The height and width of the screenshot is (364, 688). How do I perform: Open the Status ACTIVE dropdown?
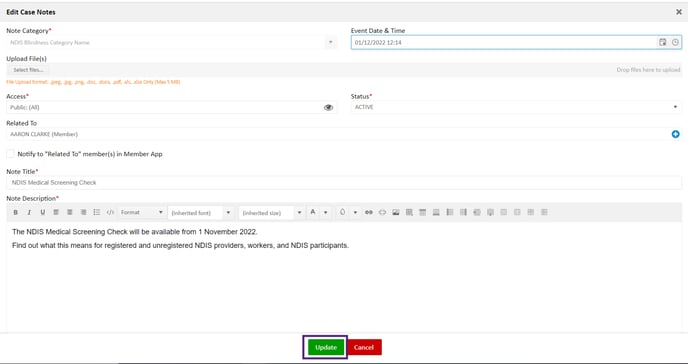[x=516, y=107]
